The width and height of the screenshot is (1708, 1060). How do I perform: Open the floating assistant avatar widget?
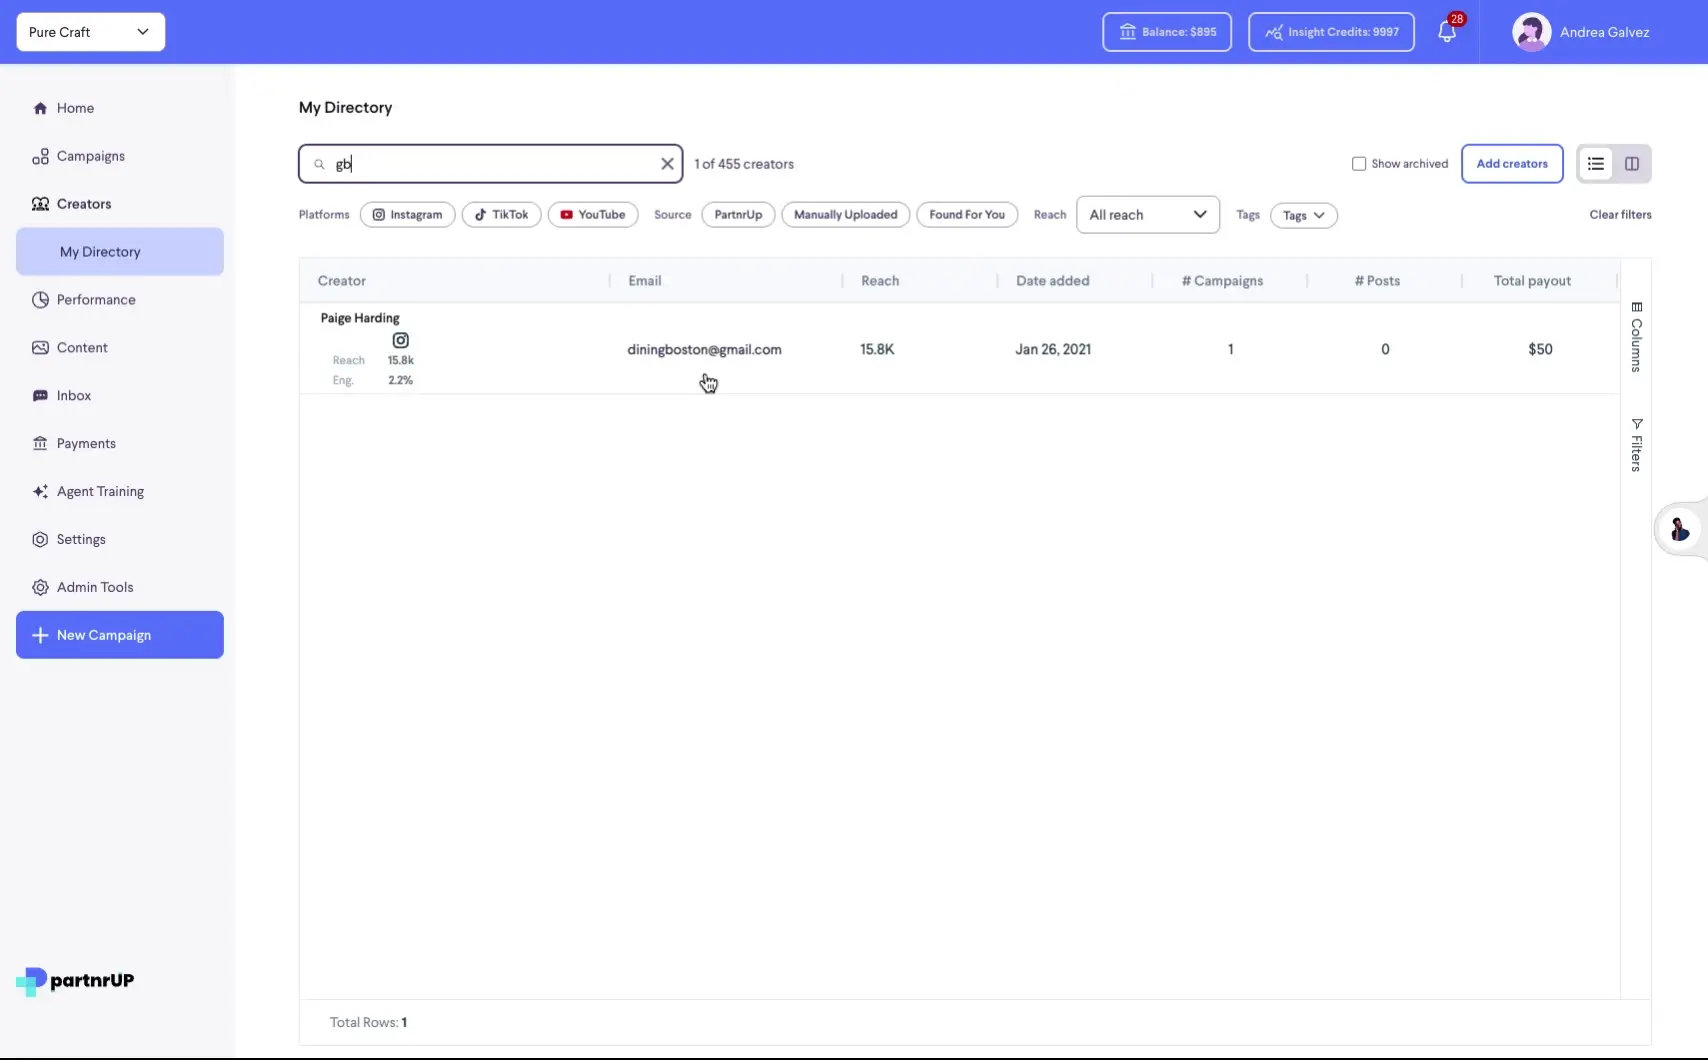[x=1679, y=529]
